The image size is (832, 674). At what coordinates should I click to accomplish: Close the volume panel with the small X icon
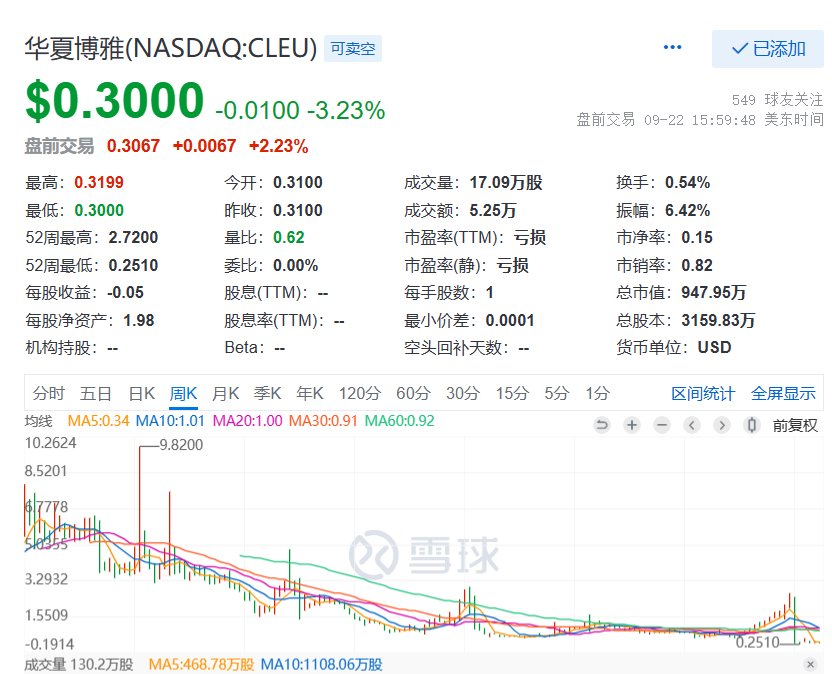click(x=810, y=664)
